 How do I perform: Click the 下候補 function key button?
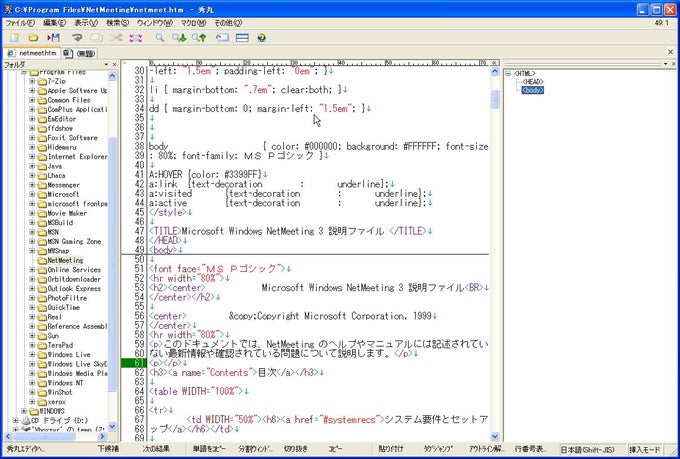pos(108,449)
